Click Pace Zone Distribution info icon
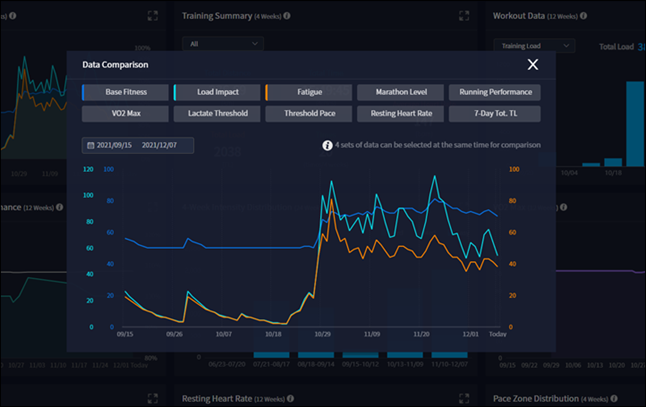The height and width of the screenshot is (407, 646). [614, 398]
